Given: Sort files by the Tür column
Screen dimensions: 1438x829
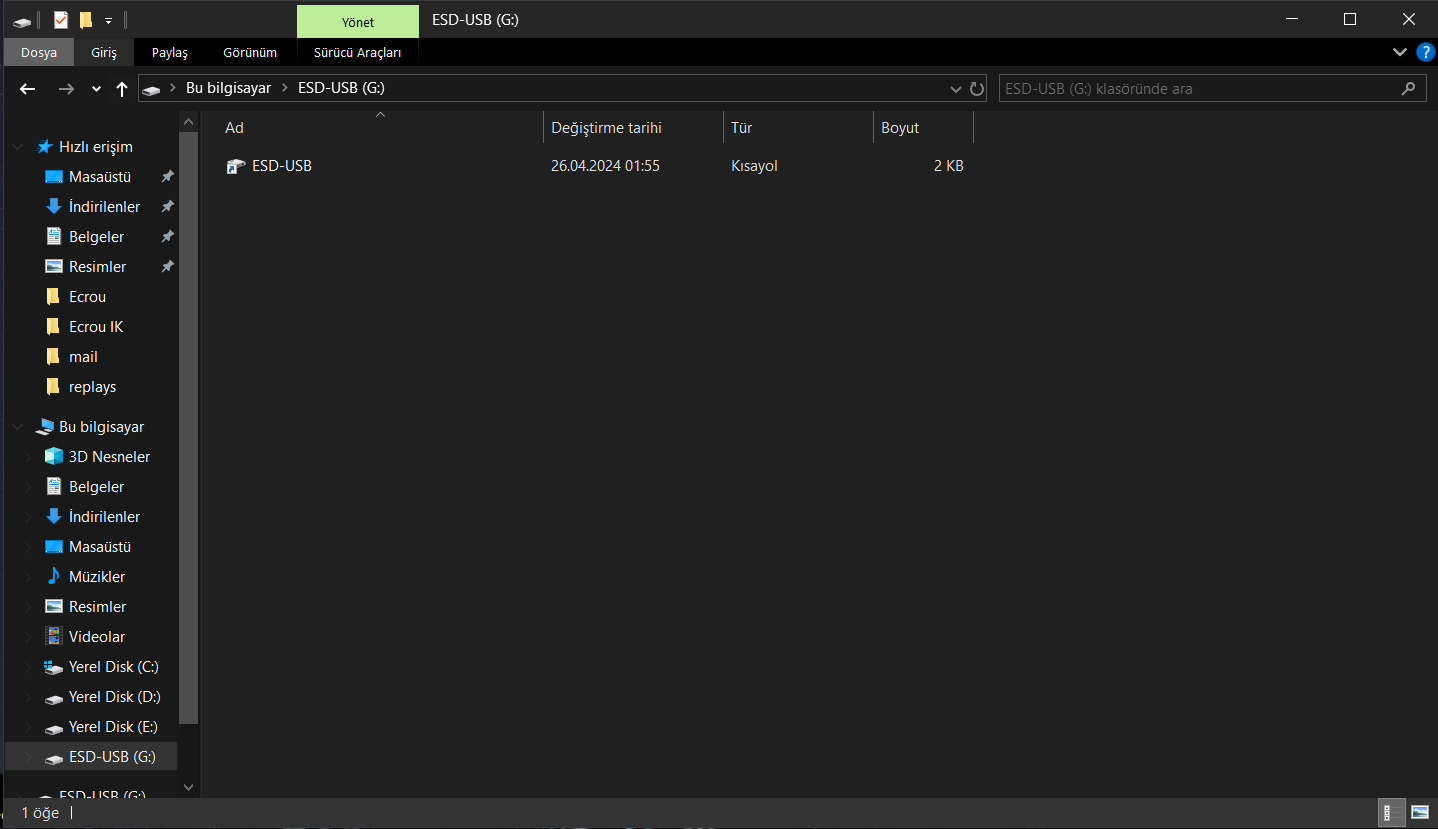Looking at the screenshot, I should pyautogui.click(x=741, y=128).
